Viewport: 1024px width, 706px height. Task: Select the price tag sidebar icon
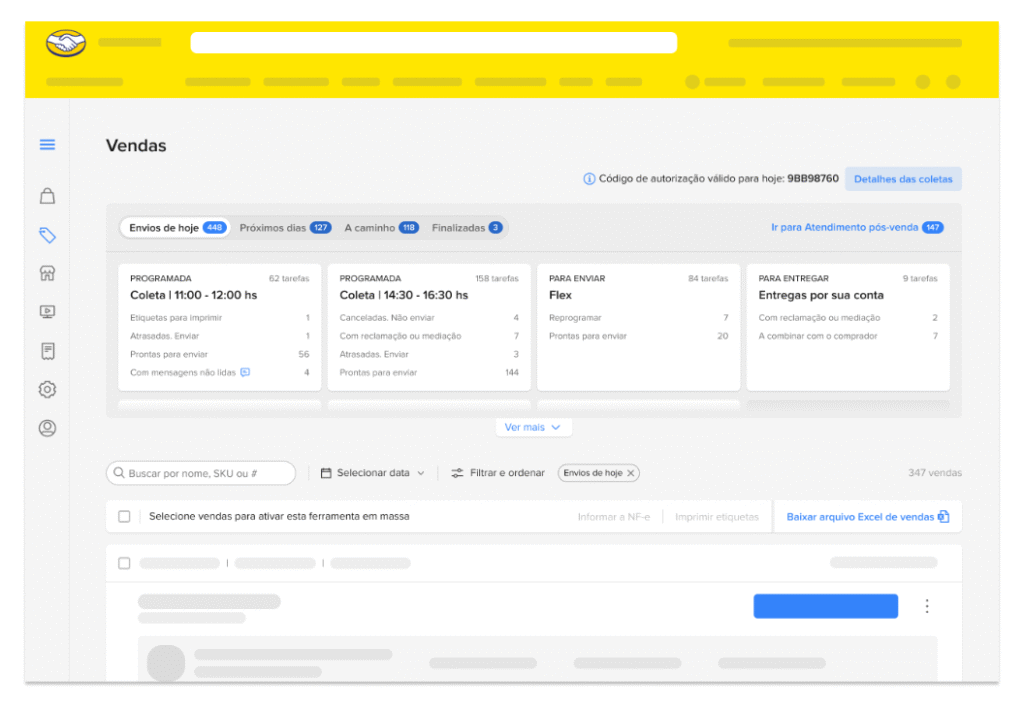click(x=47, y=235)
